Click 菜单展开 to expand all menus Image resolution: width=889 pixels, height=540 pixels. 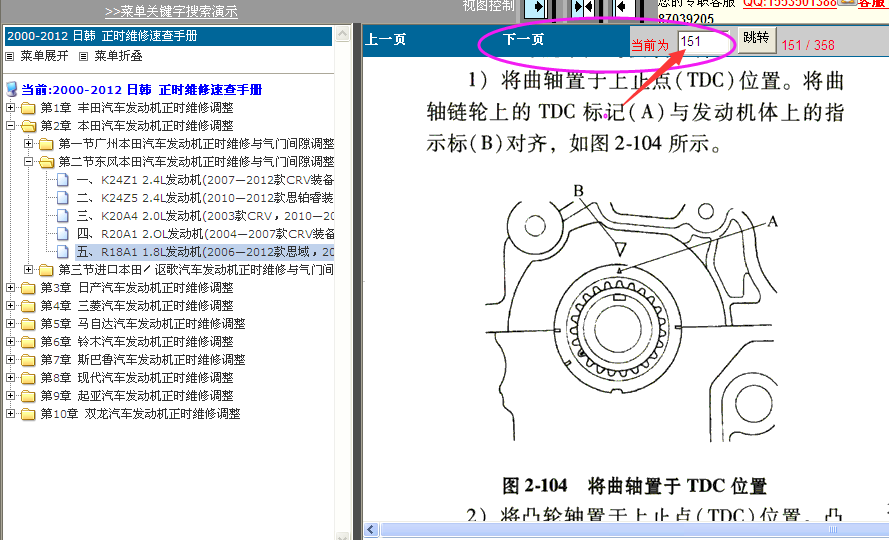coord(44,56)
